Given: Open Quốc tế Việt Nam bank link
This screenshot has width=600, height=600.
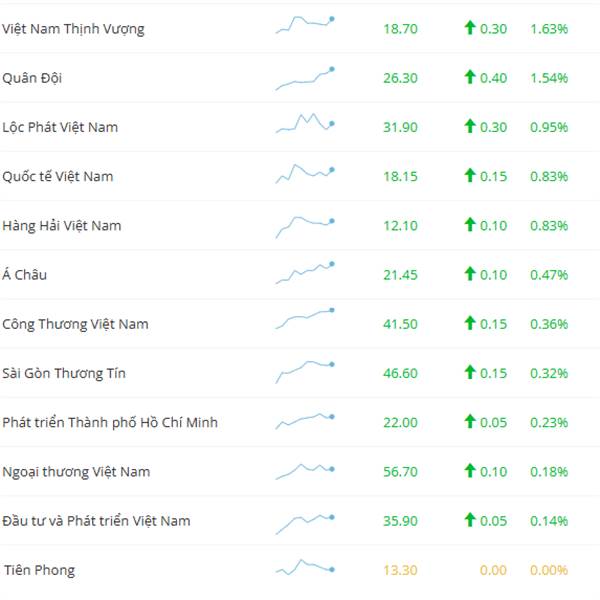Looking at the screenshot, I should click(x=58, y=176).
